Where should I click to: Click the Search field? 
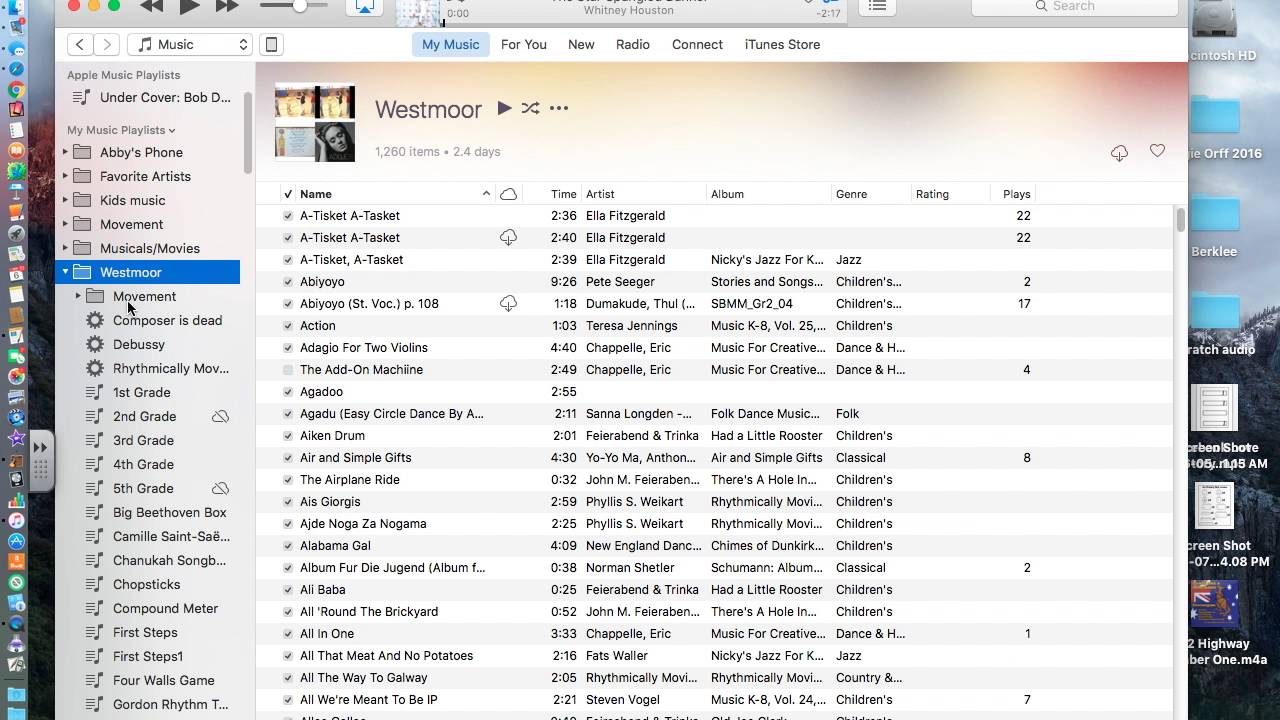click(1074, 6)
